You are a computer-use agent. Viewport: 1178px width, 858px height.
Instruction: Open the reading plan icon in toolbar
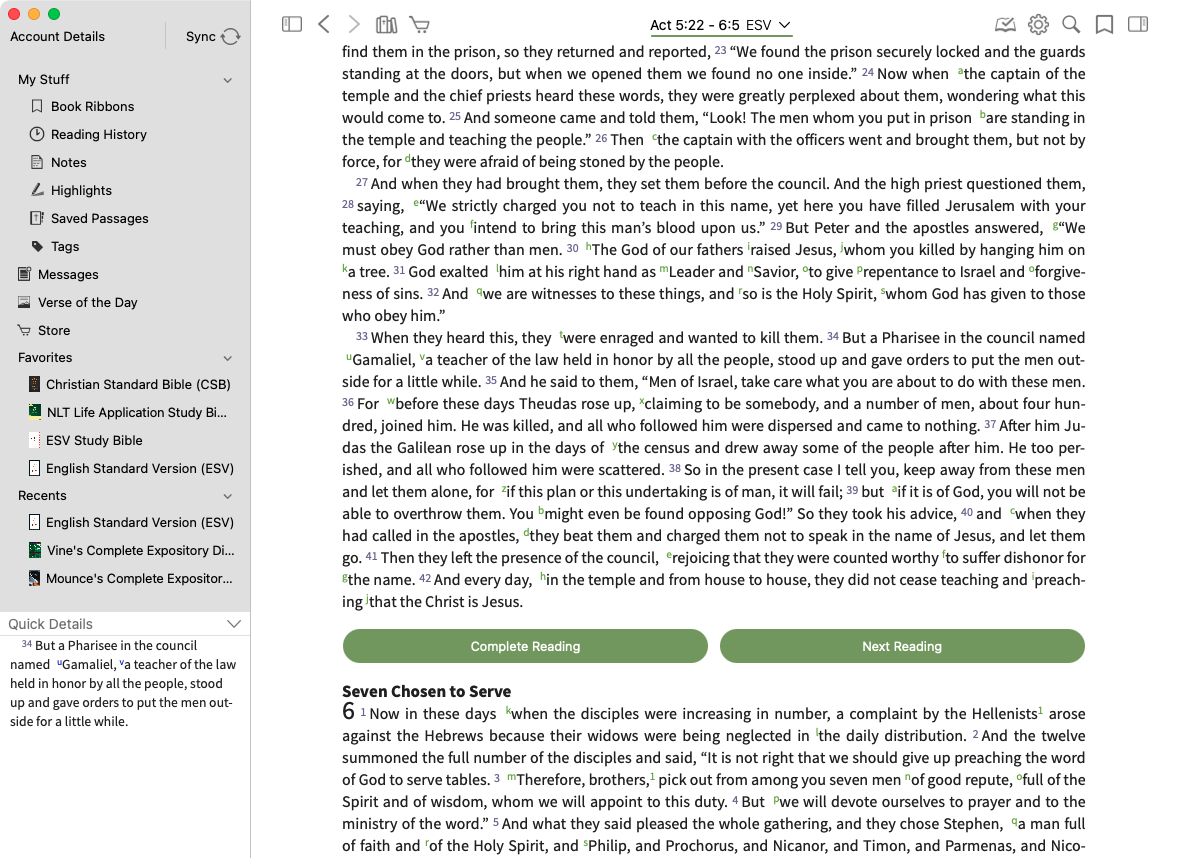(x=1005, y=25)
